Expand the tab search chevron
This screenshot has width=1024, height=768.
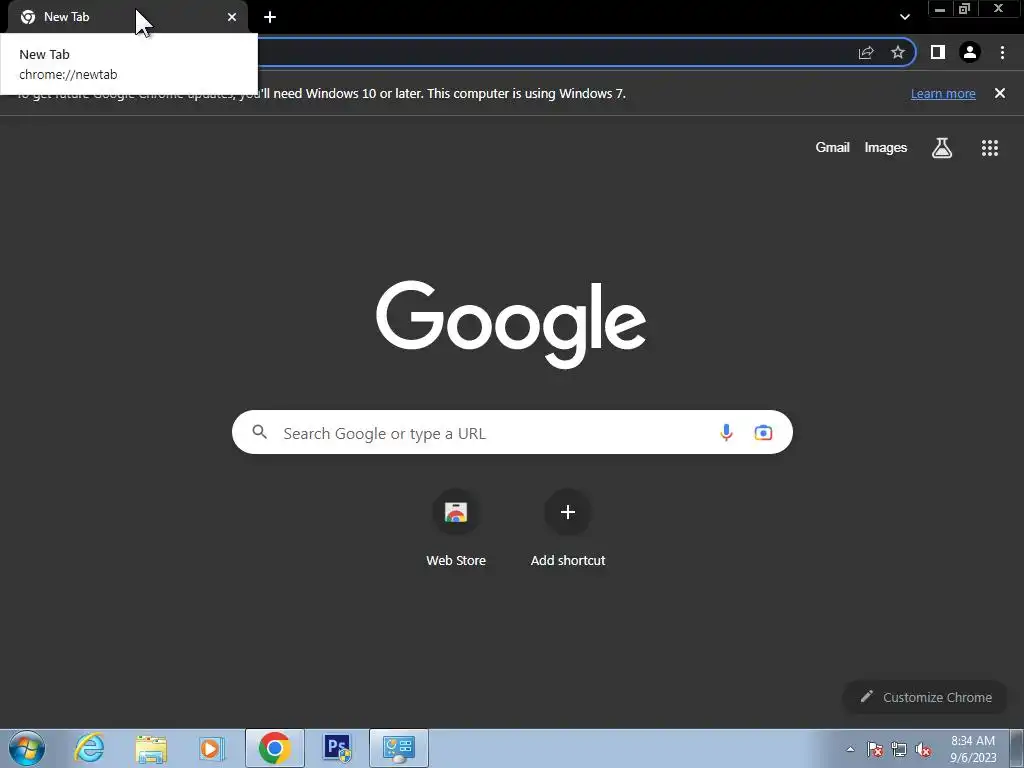point(904,17)
